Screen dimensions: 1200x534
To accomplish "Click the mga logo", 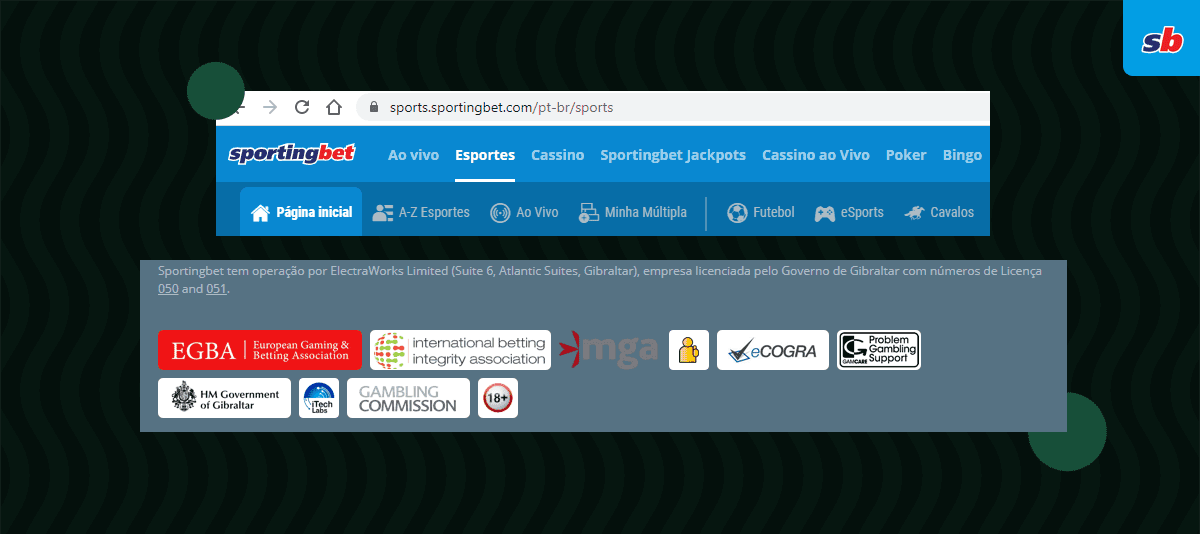I will (x=609, y=349).
